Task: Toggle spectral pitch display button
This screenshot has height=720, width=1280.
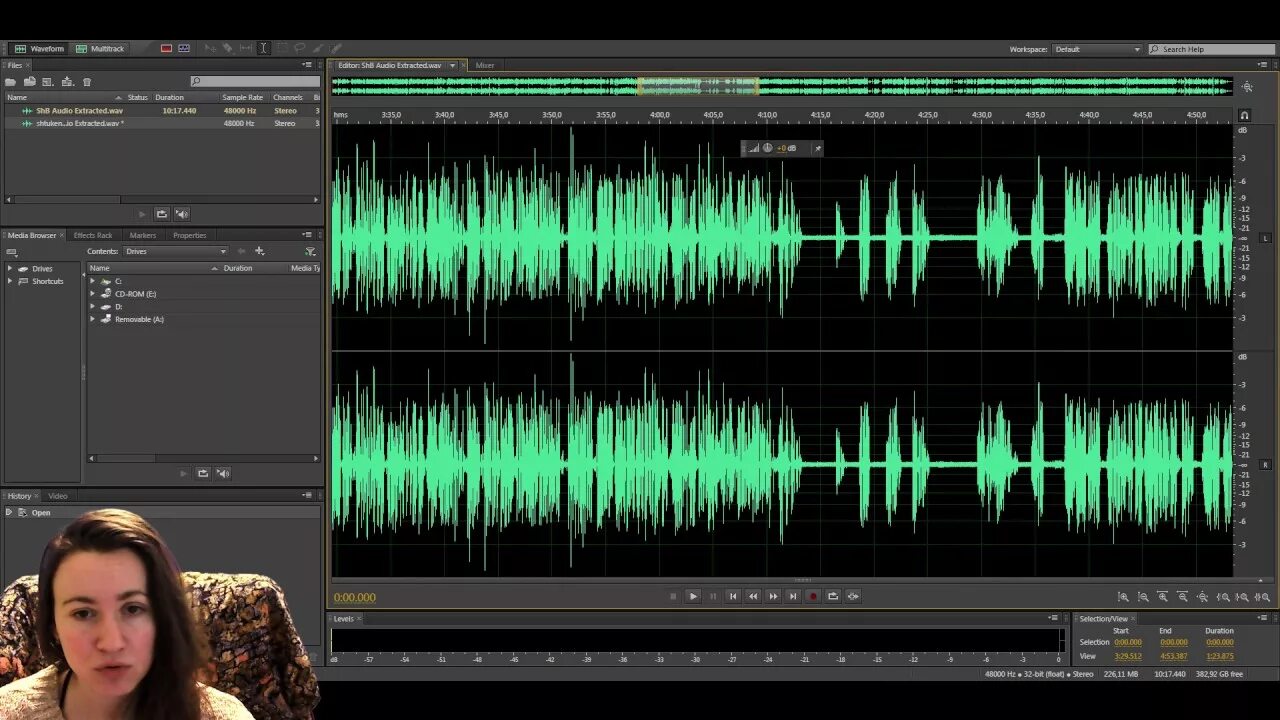Action: tap(184, 48)
